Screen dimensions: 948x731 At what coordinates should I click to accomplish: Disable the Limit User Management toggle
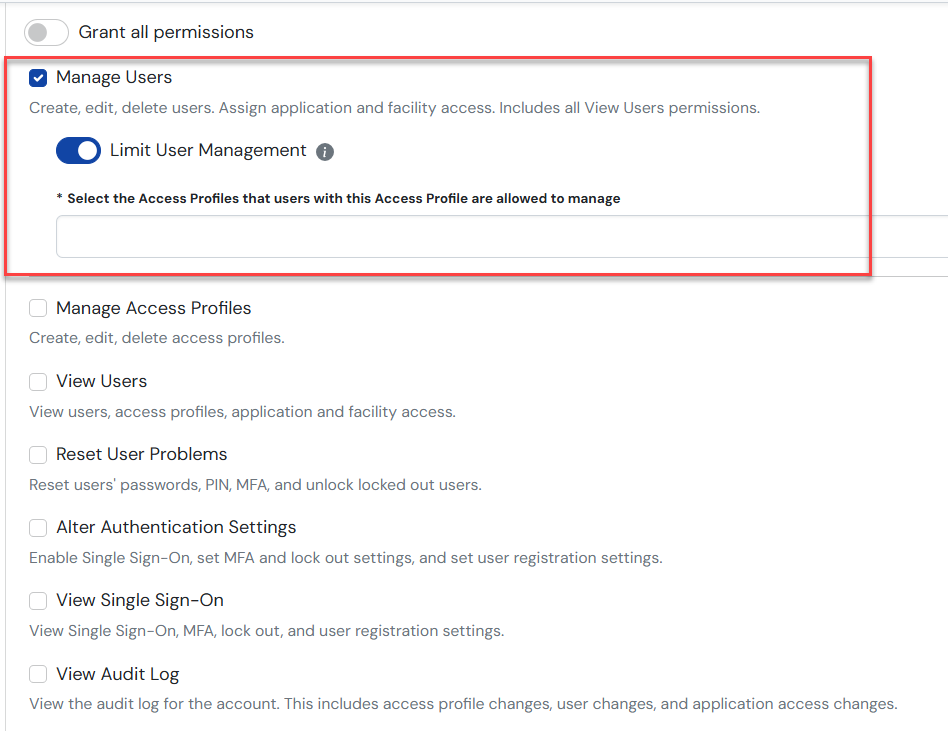point(78,151)
